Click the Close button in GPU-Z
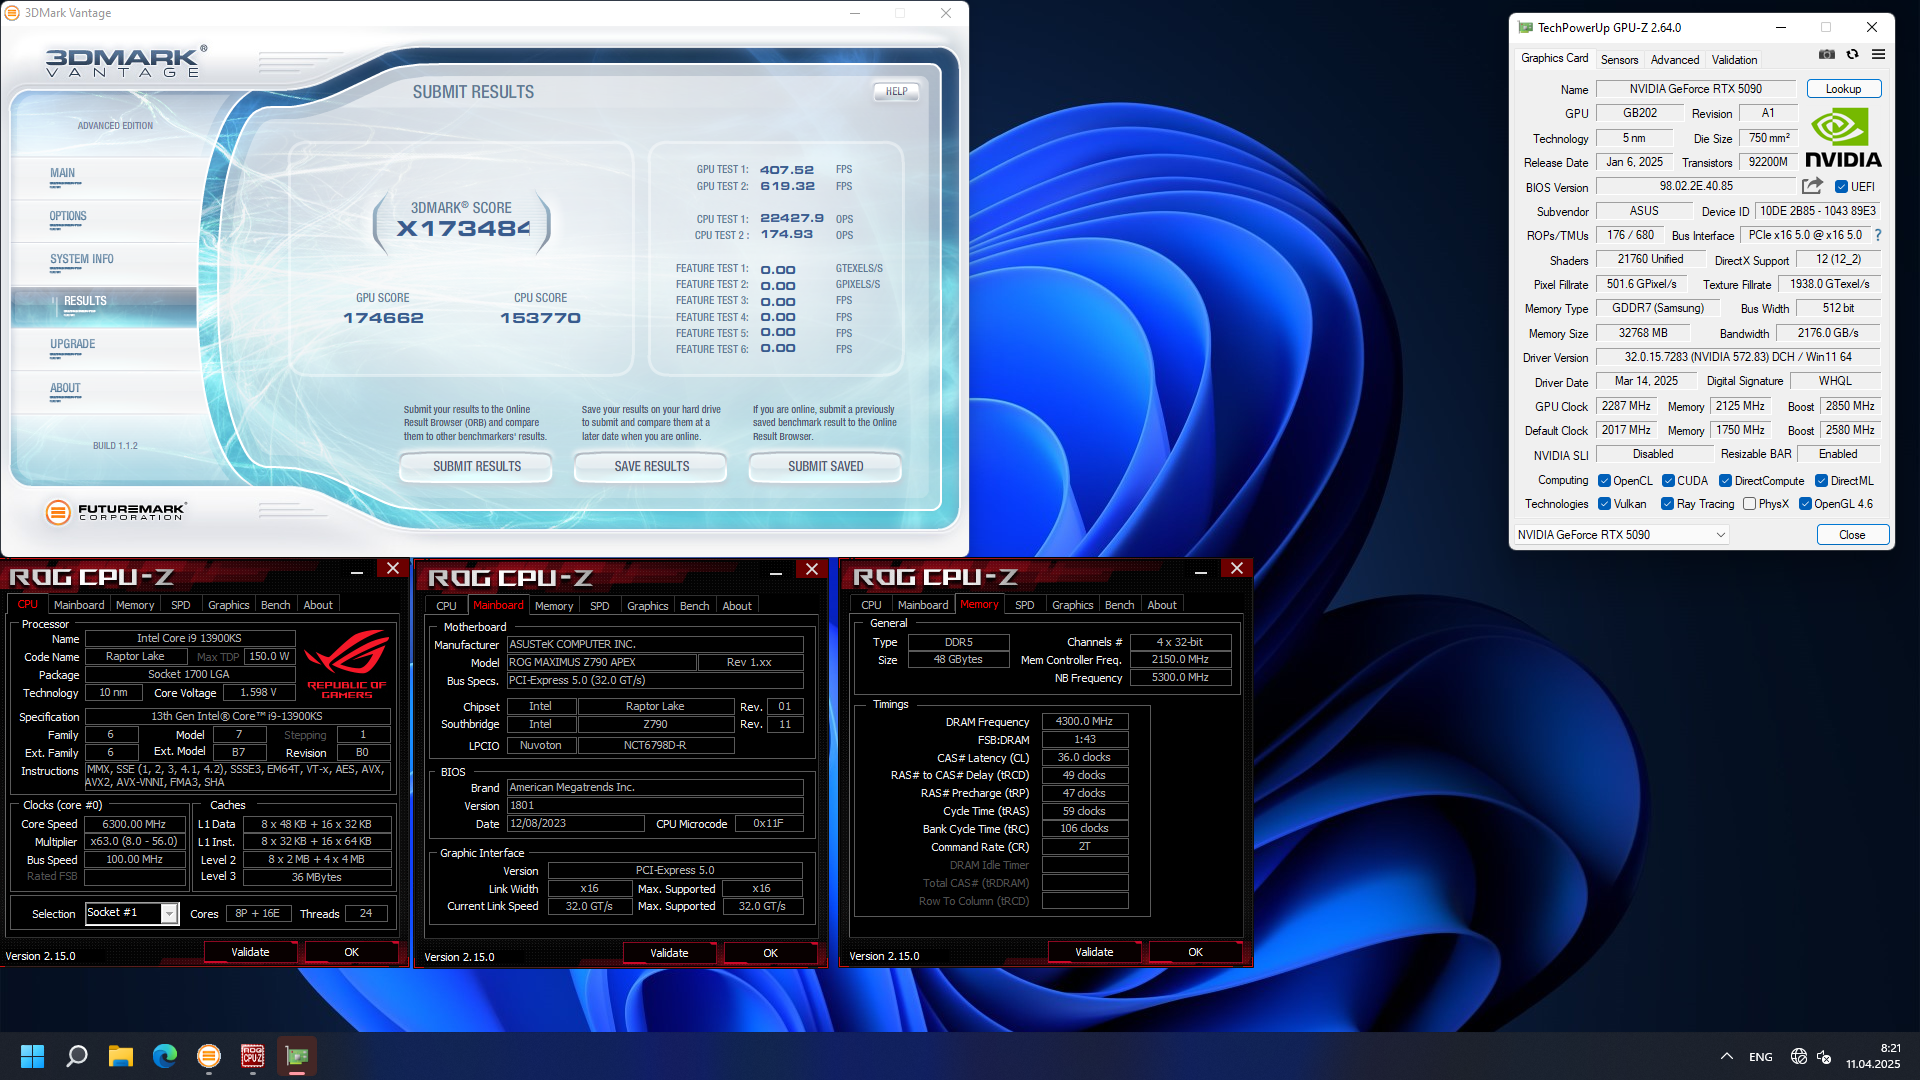This screenshot has height=1080, width=1920. point(1852,535)
